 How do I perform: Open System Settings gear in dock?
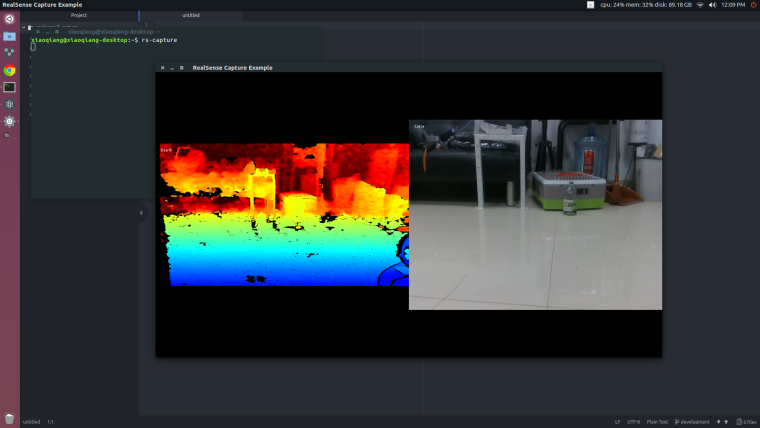point(9,121)
